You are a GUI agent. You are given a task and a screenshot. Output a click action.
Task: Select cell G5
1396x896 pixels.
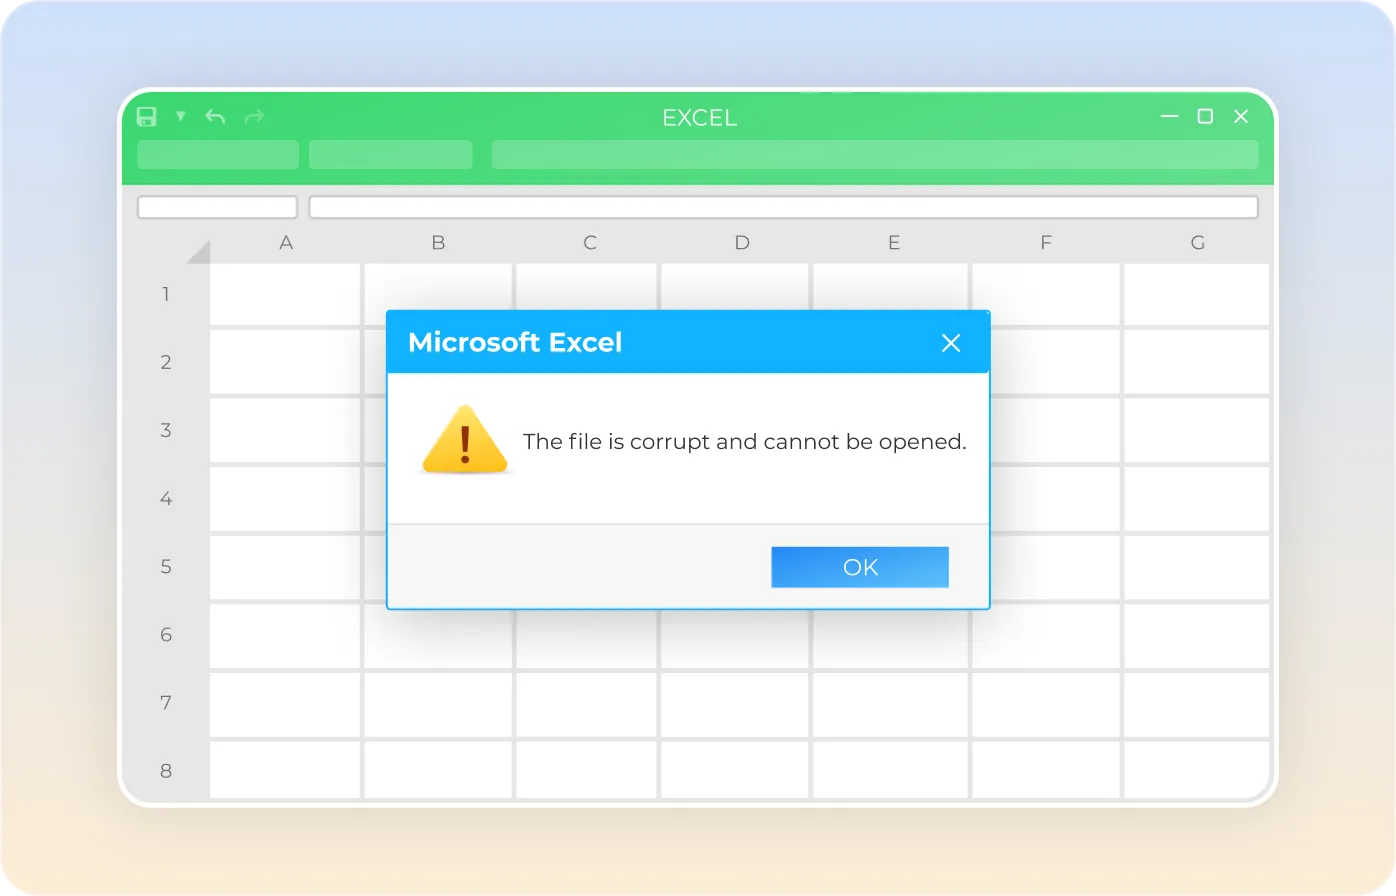pos(1197,568)
